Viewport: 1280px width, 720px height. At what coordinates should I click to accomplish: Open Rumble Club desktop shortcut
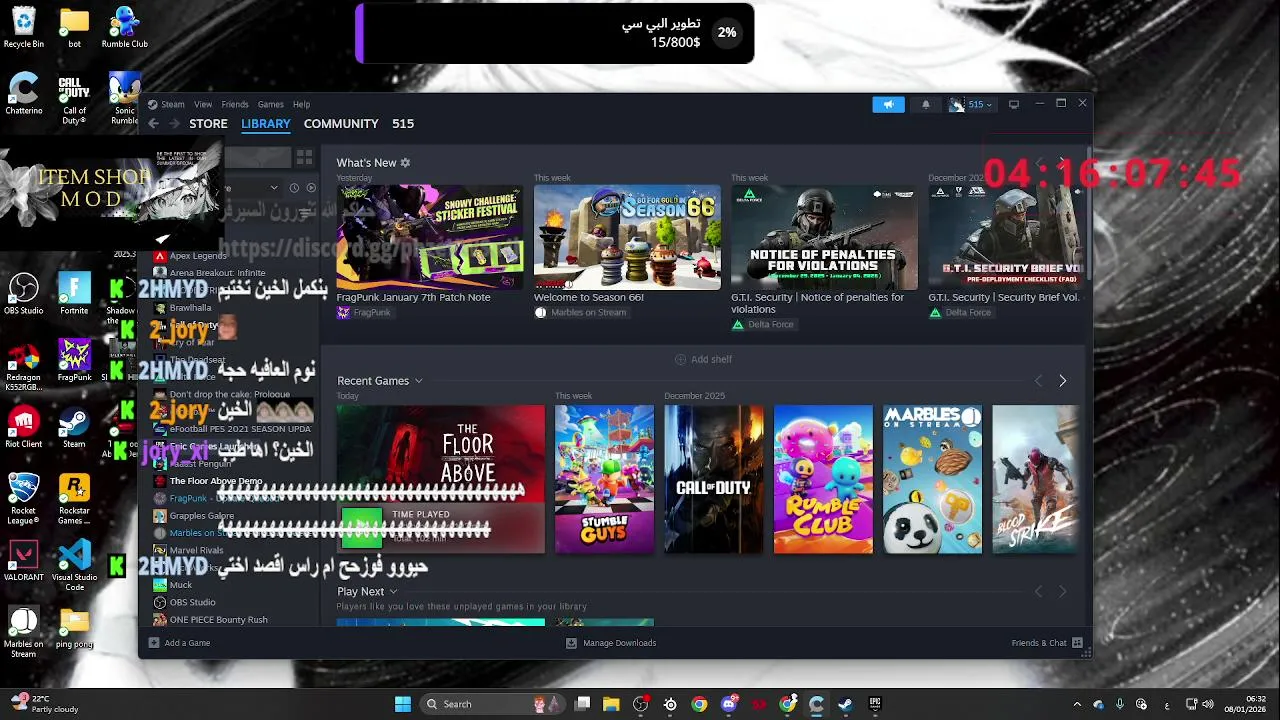point(125,28)
